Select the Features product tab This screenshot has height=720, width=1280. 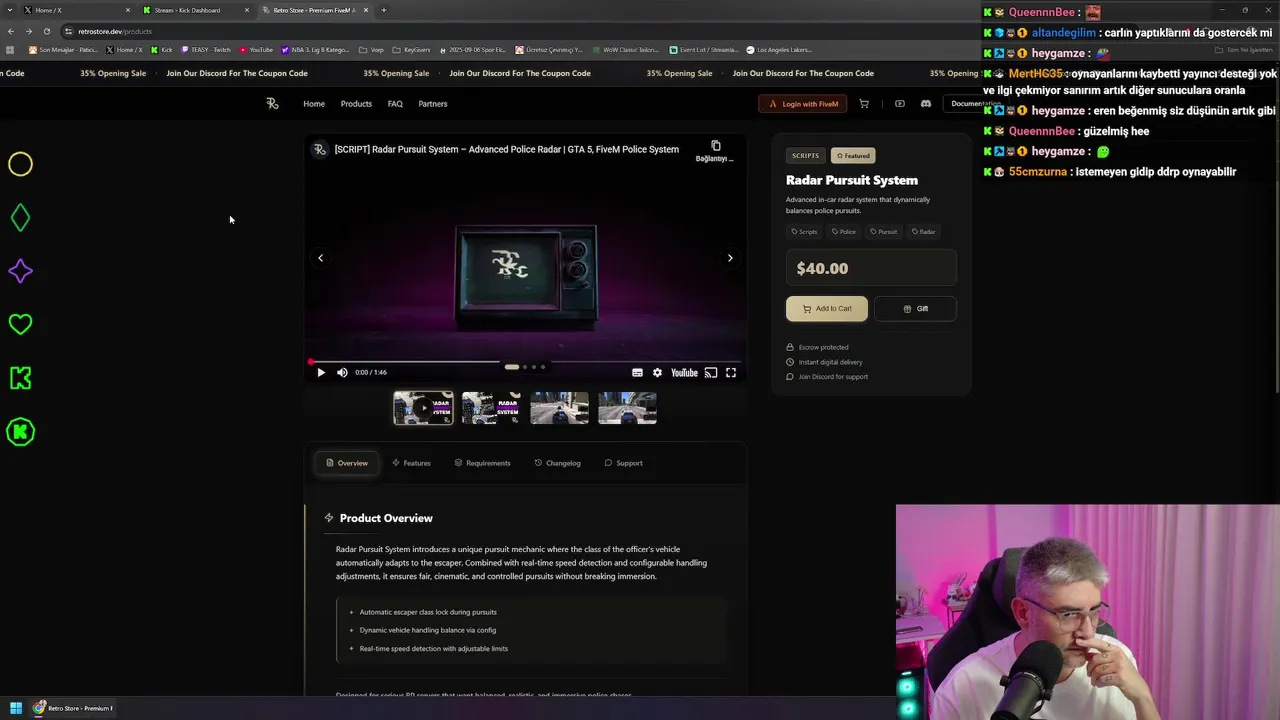(x=411, y=463)
